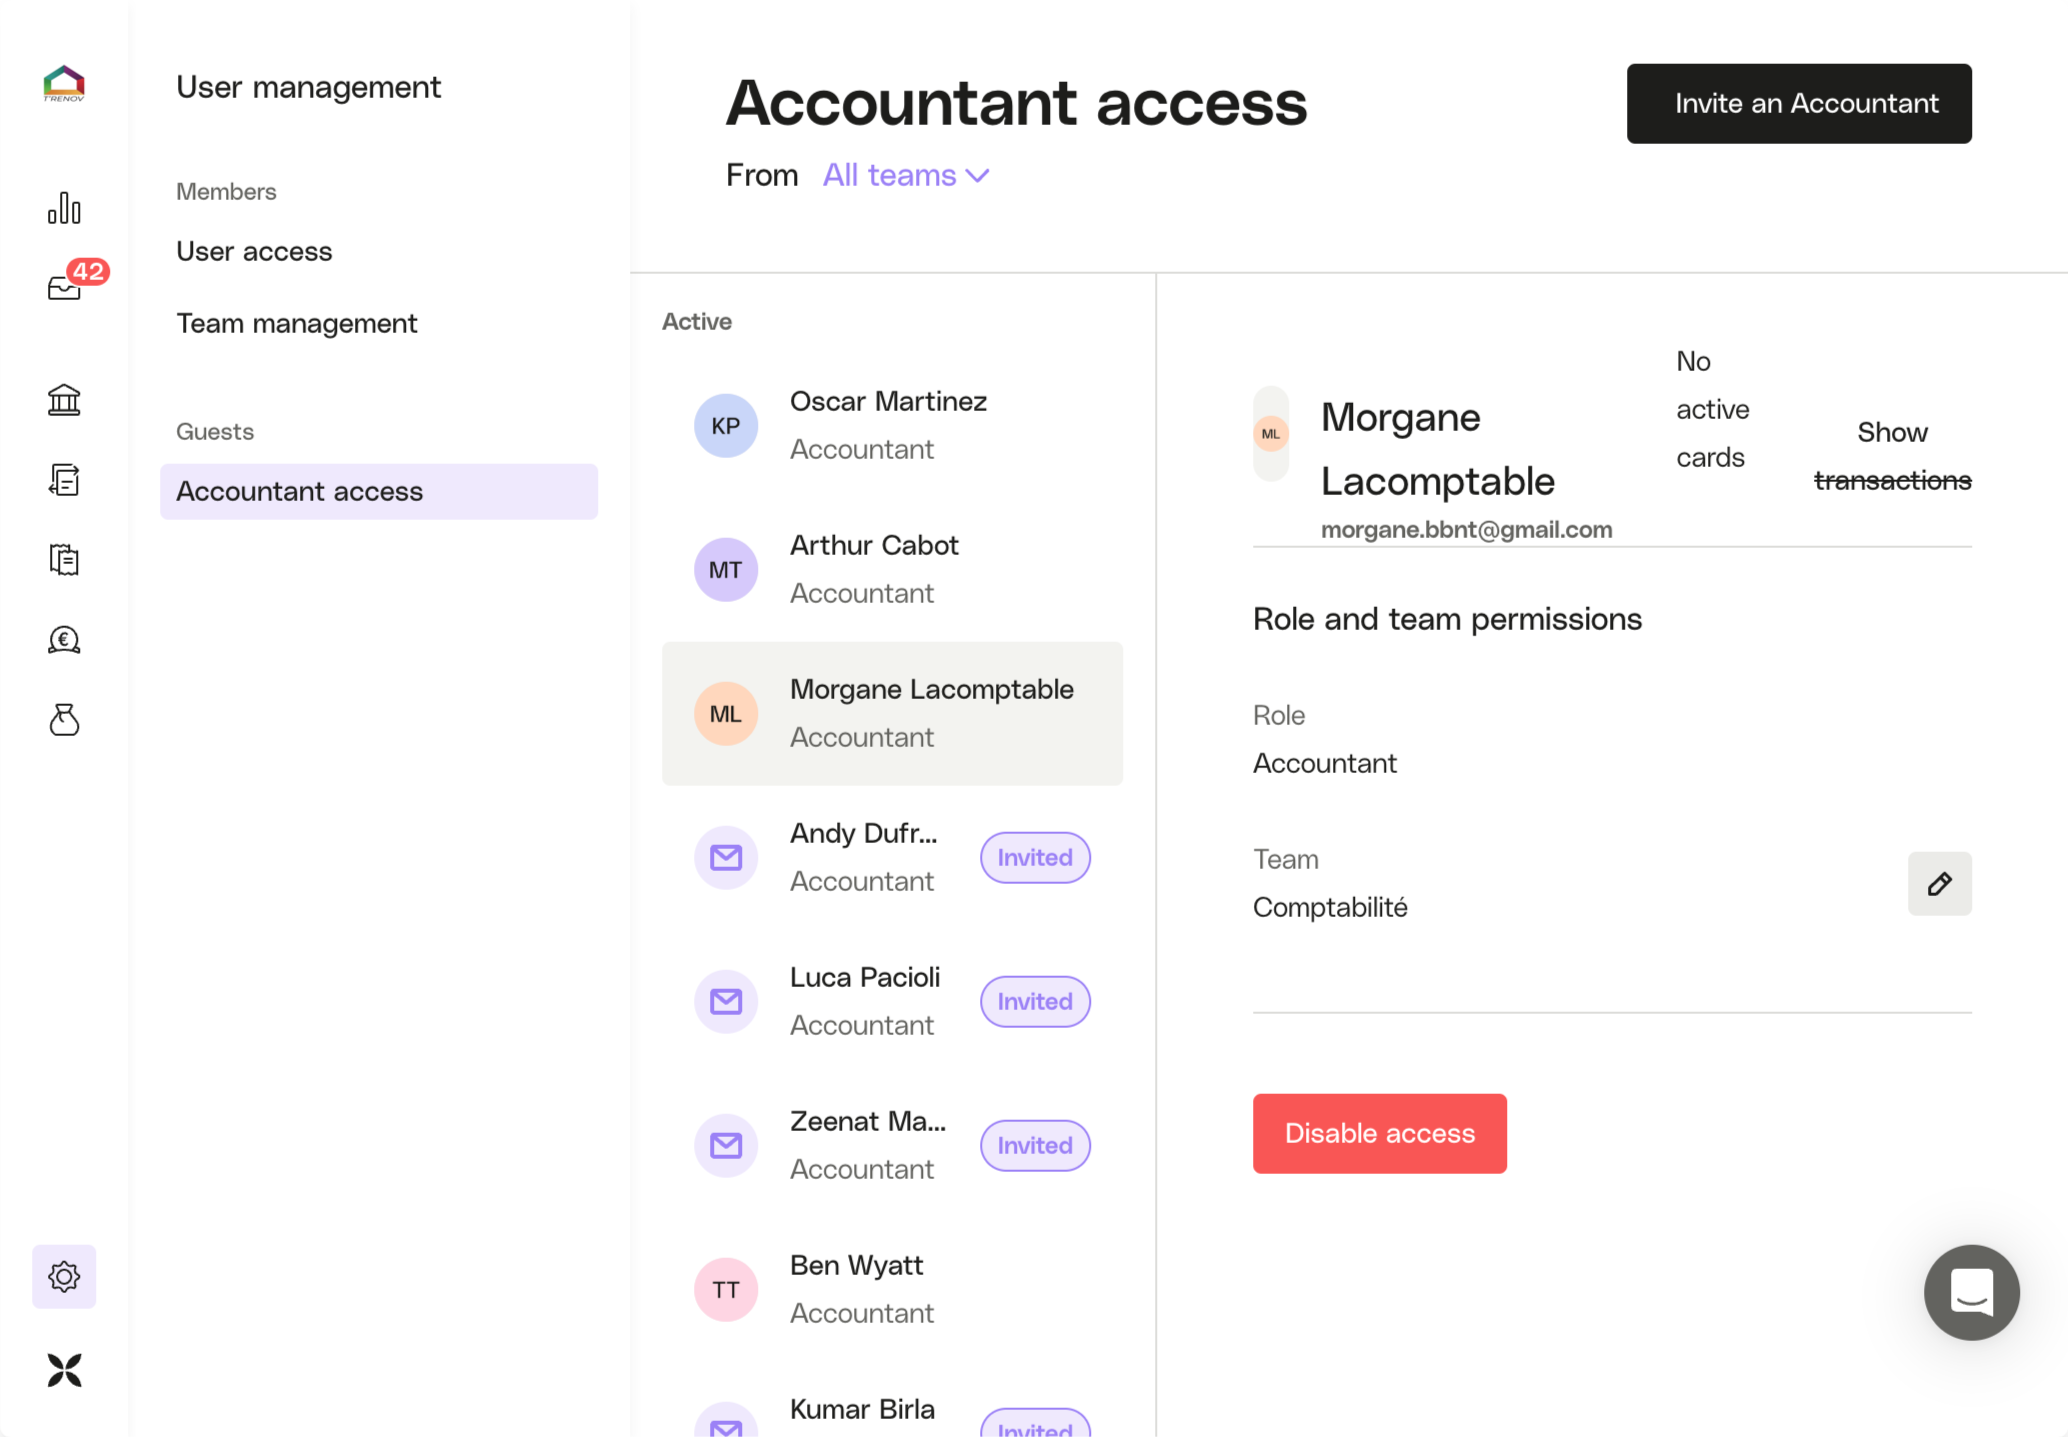
Task: Open Team management section
Action: click(x=296, y=323)
